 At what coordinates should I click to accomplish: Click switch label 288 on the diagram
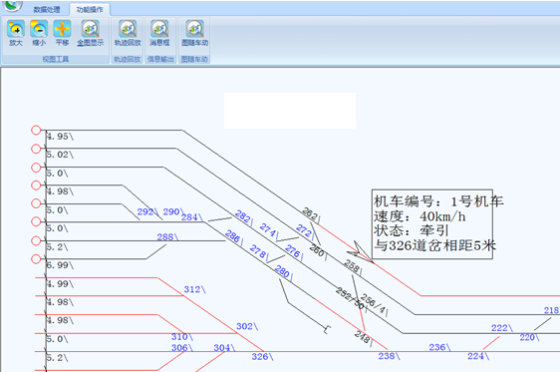pyautogui.click(x=167, y=237)
